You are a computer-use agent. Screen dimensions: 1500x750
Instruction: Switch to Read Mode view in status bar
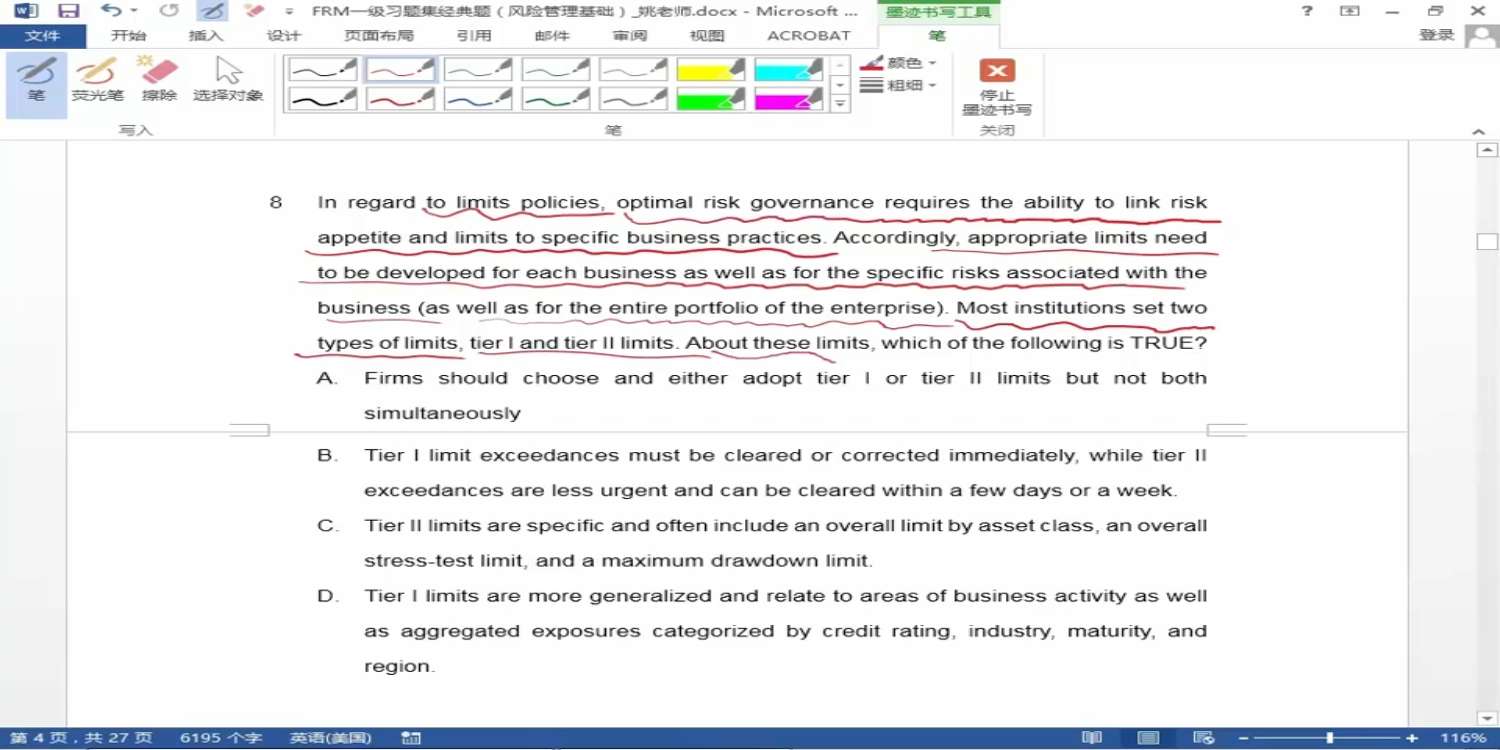pyautogui.click(x=1092, y=738)
